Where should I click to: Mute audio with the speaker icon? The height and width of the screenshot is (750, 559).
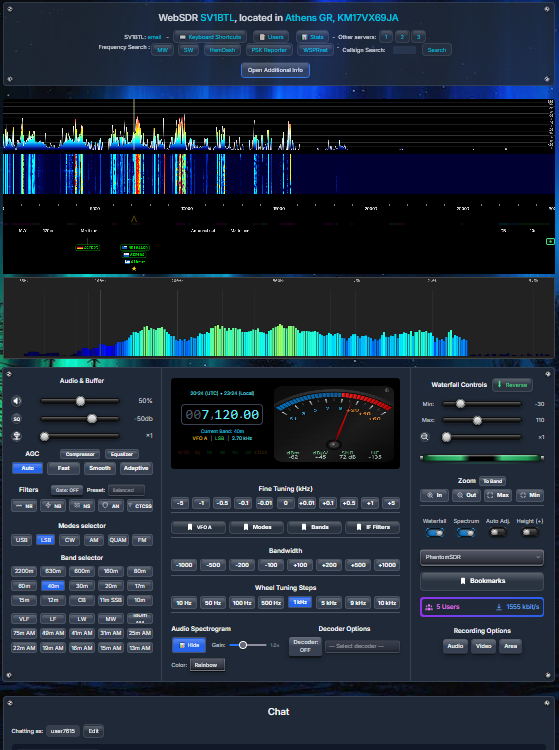(x=17, y=401)
